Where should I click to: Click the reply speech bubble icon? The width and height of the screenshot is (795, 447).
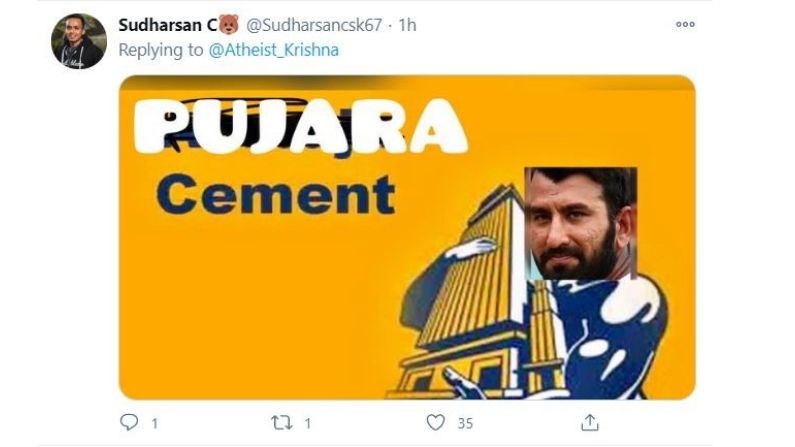click(x=129, y=422)
